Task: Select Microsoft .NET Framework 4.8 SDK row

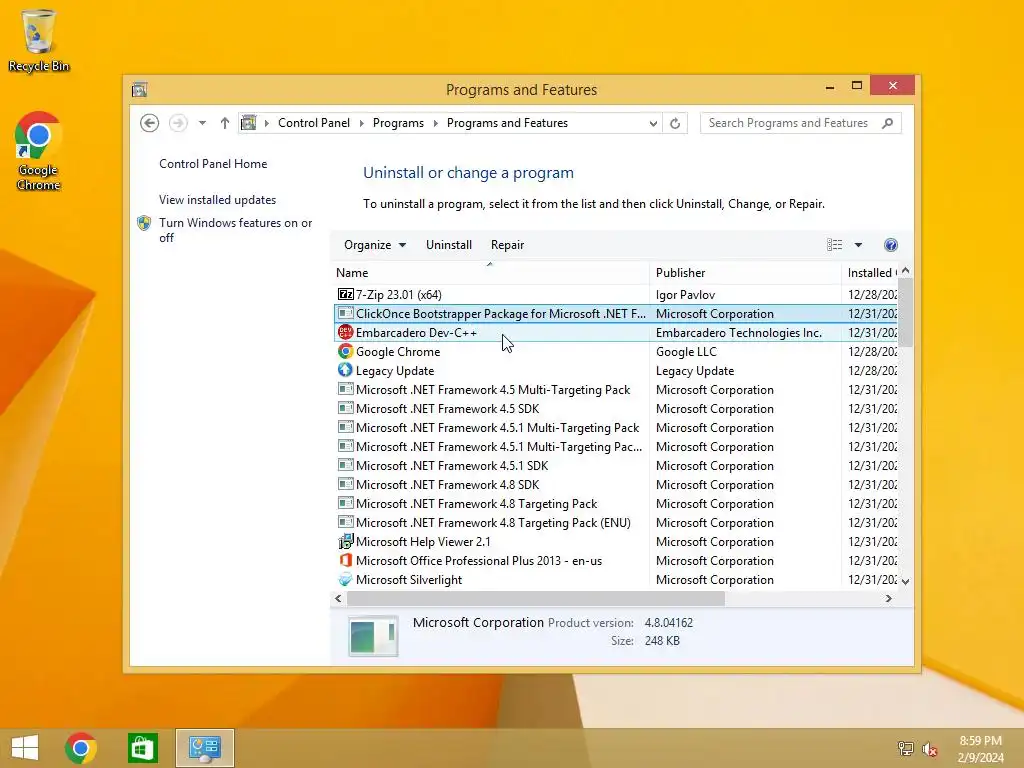Action: pos(616,485)
